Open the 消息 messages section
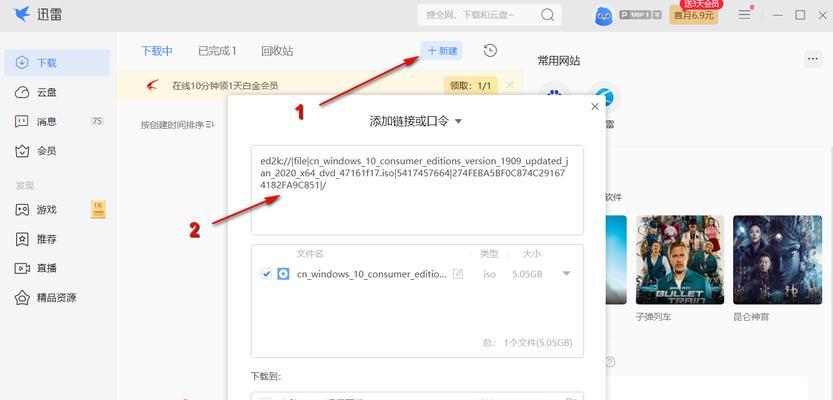The height and width of the screenshot is (400, 833). (x=57, y=122)
